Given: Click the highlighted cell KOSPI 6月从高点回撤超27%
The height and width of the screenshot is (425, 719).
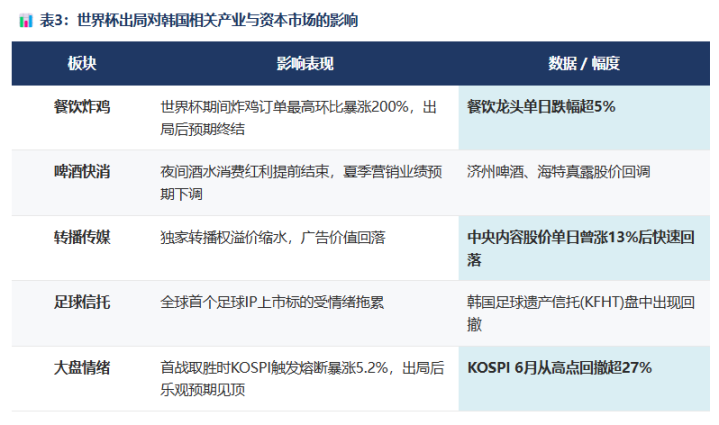Looking at the screenshot, I should (x=584, y=379).
